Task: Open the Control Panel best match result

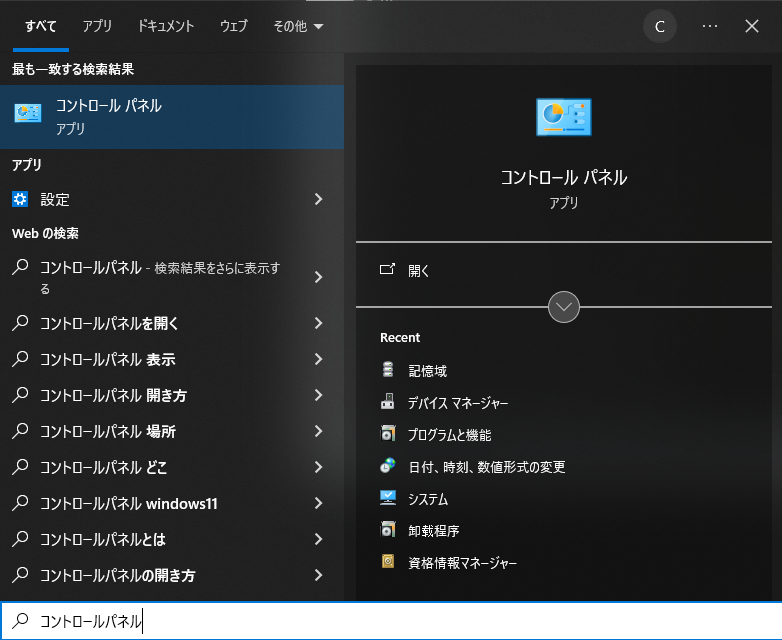Action: [x=172, y=117]
